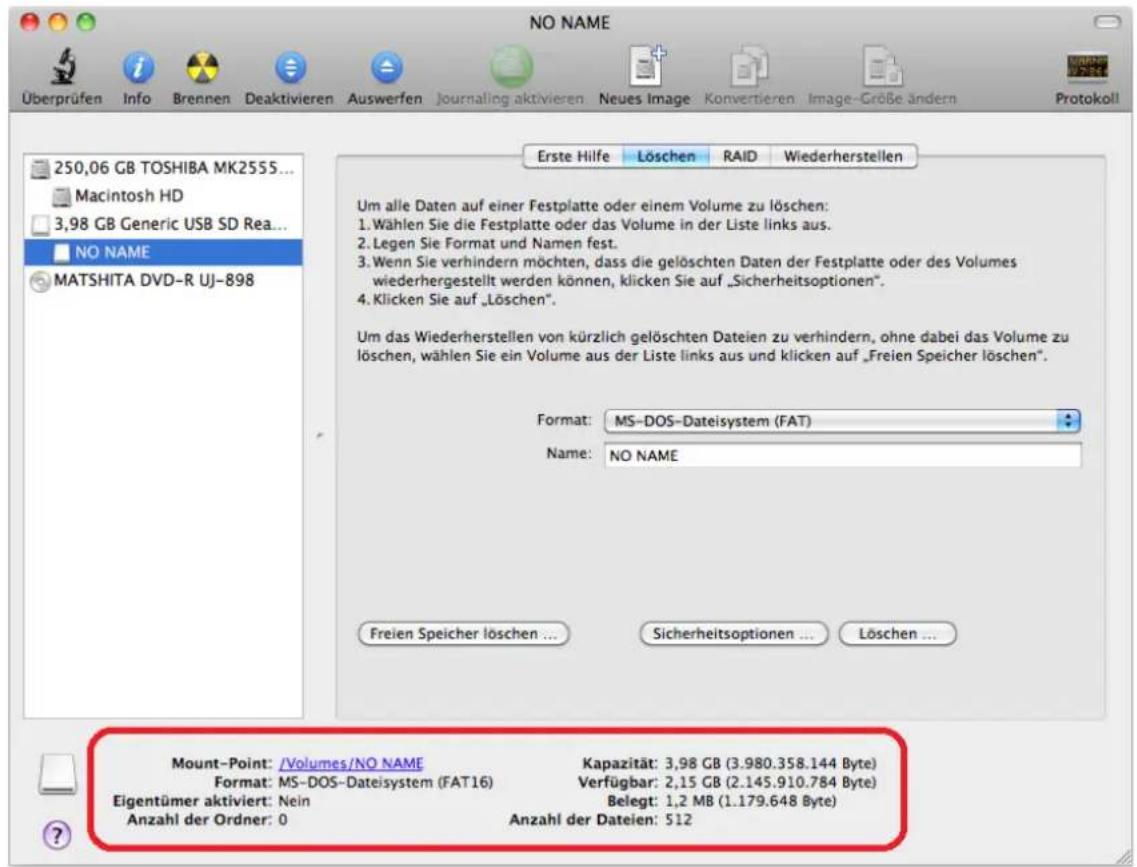
Task: Open Sicherheitsoptionen button
Action: (732, 634)
